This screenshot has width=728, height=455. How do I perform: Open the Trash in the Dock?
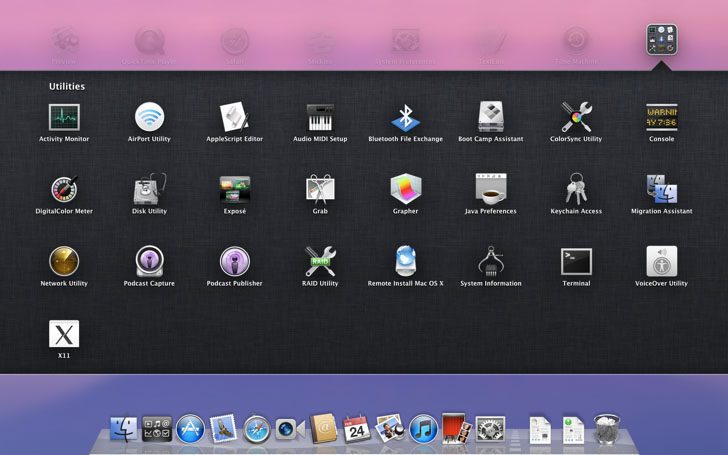[x=607, y=428]
